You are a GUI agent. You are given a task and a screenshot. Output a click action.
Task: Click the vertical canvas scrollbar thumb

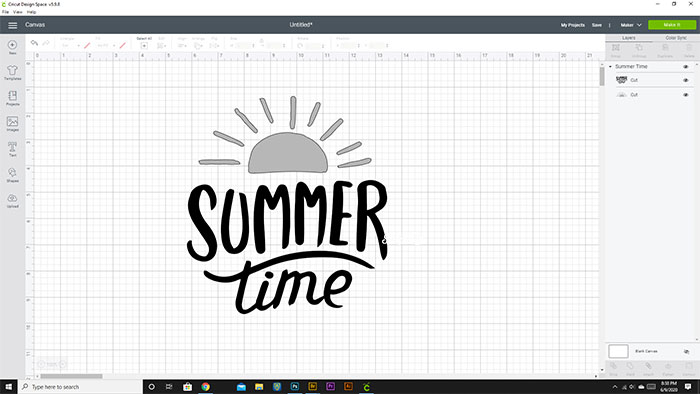pyautogui.click(x=602, y=76)
